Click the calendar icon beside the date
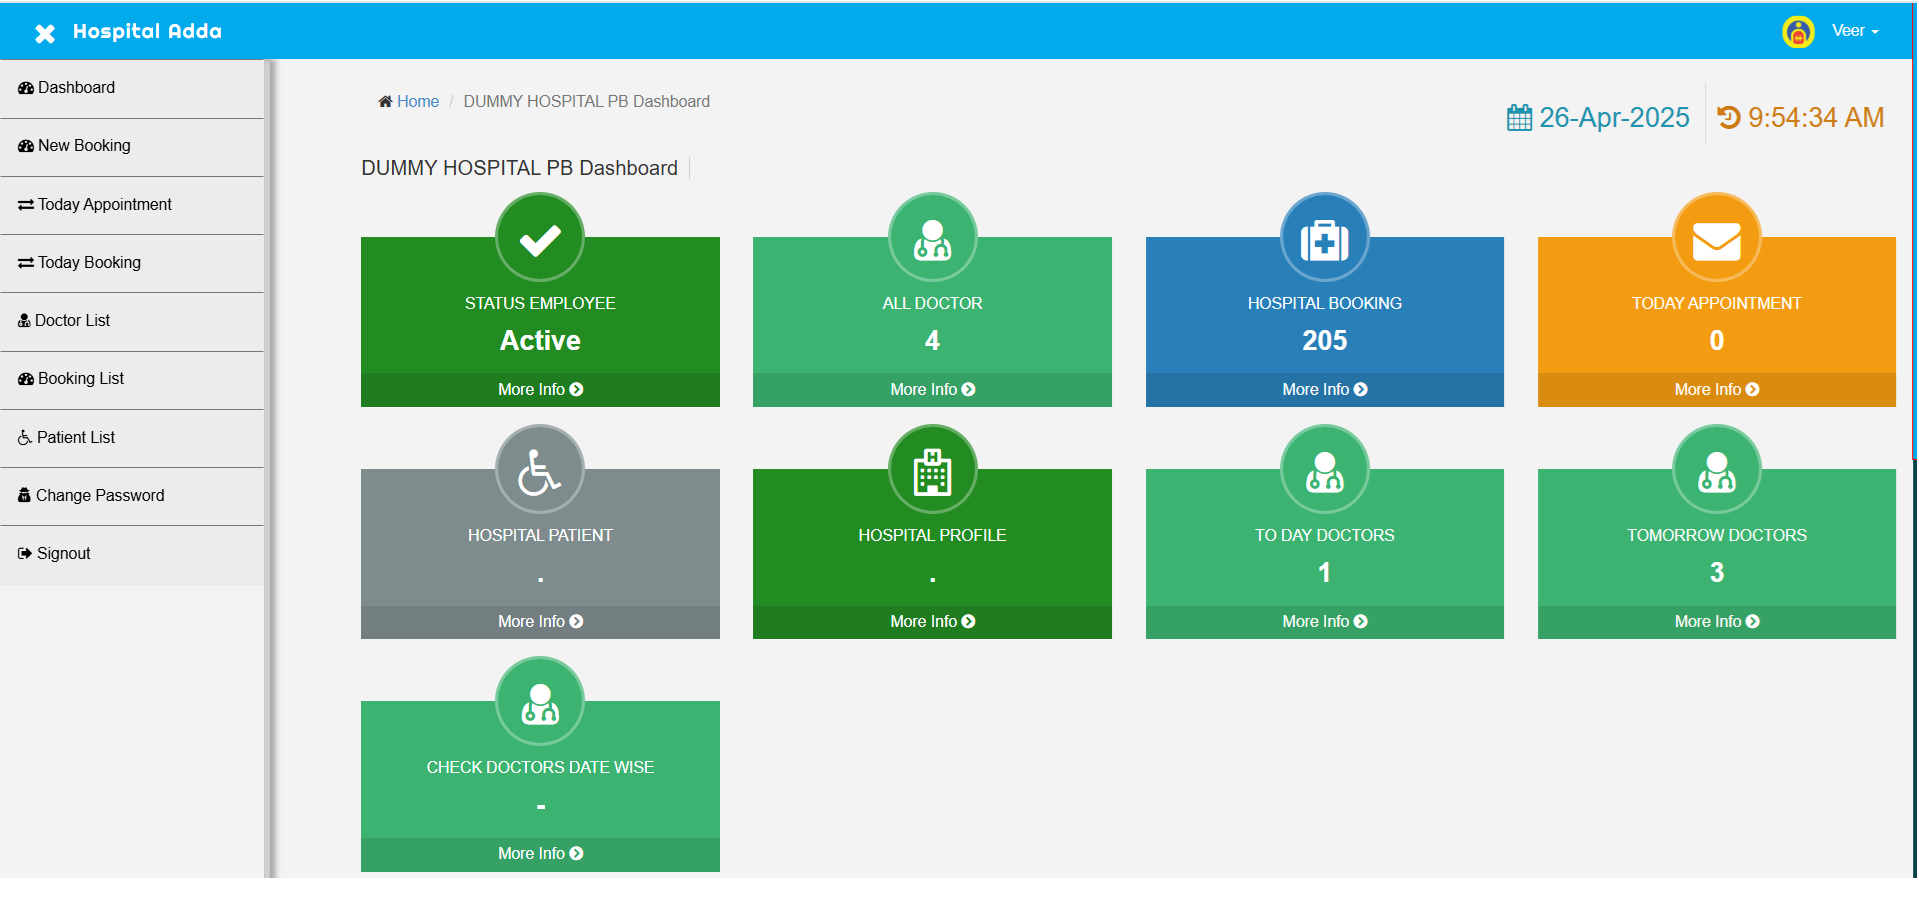 1519,118
